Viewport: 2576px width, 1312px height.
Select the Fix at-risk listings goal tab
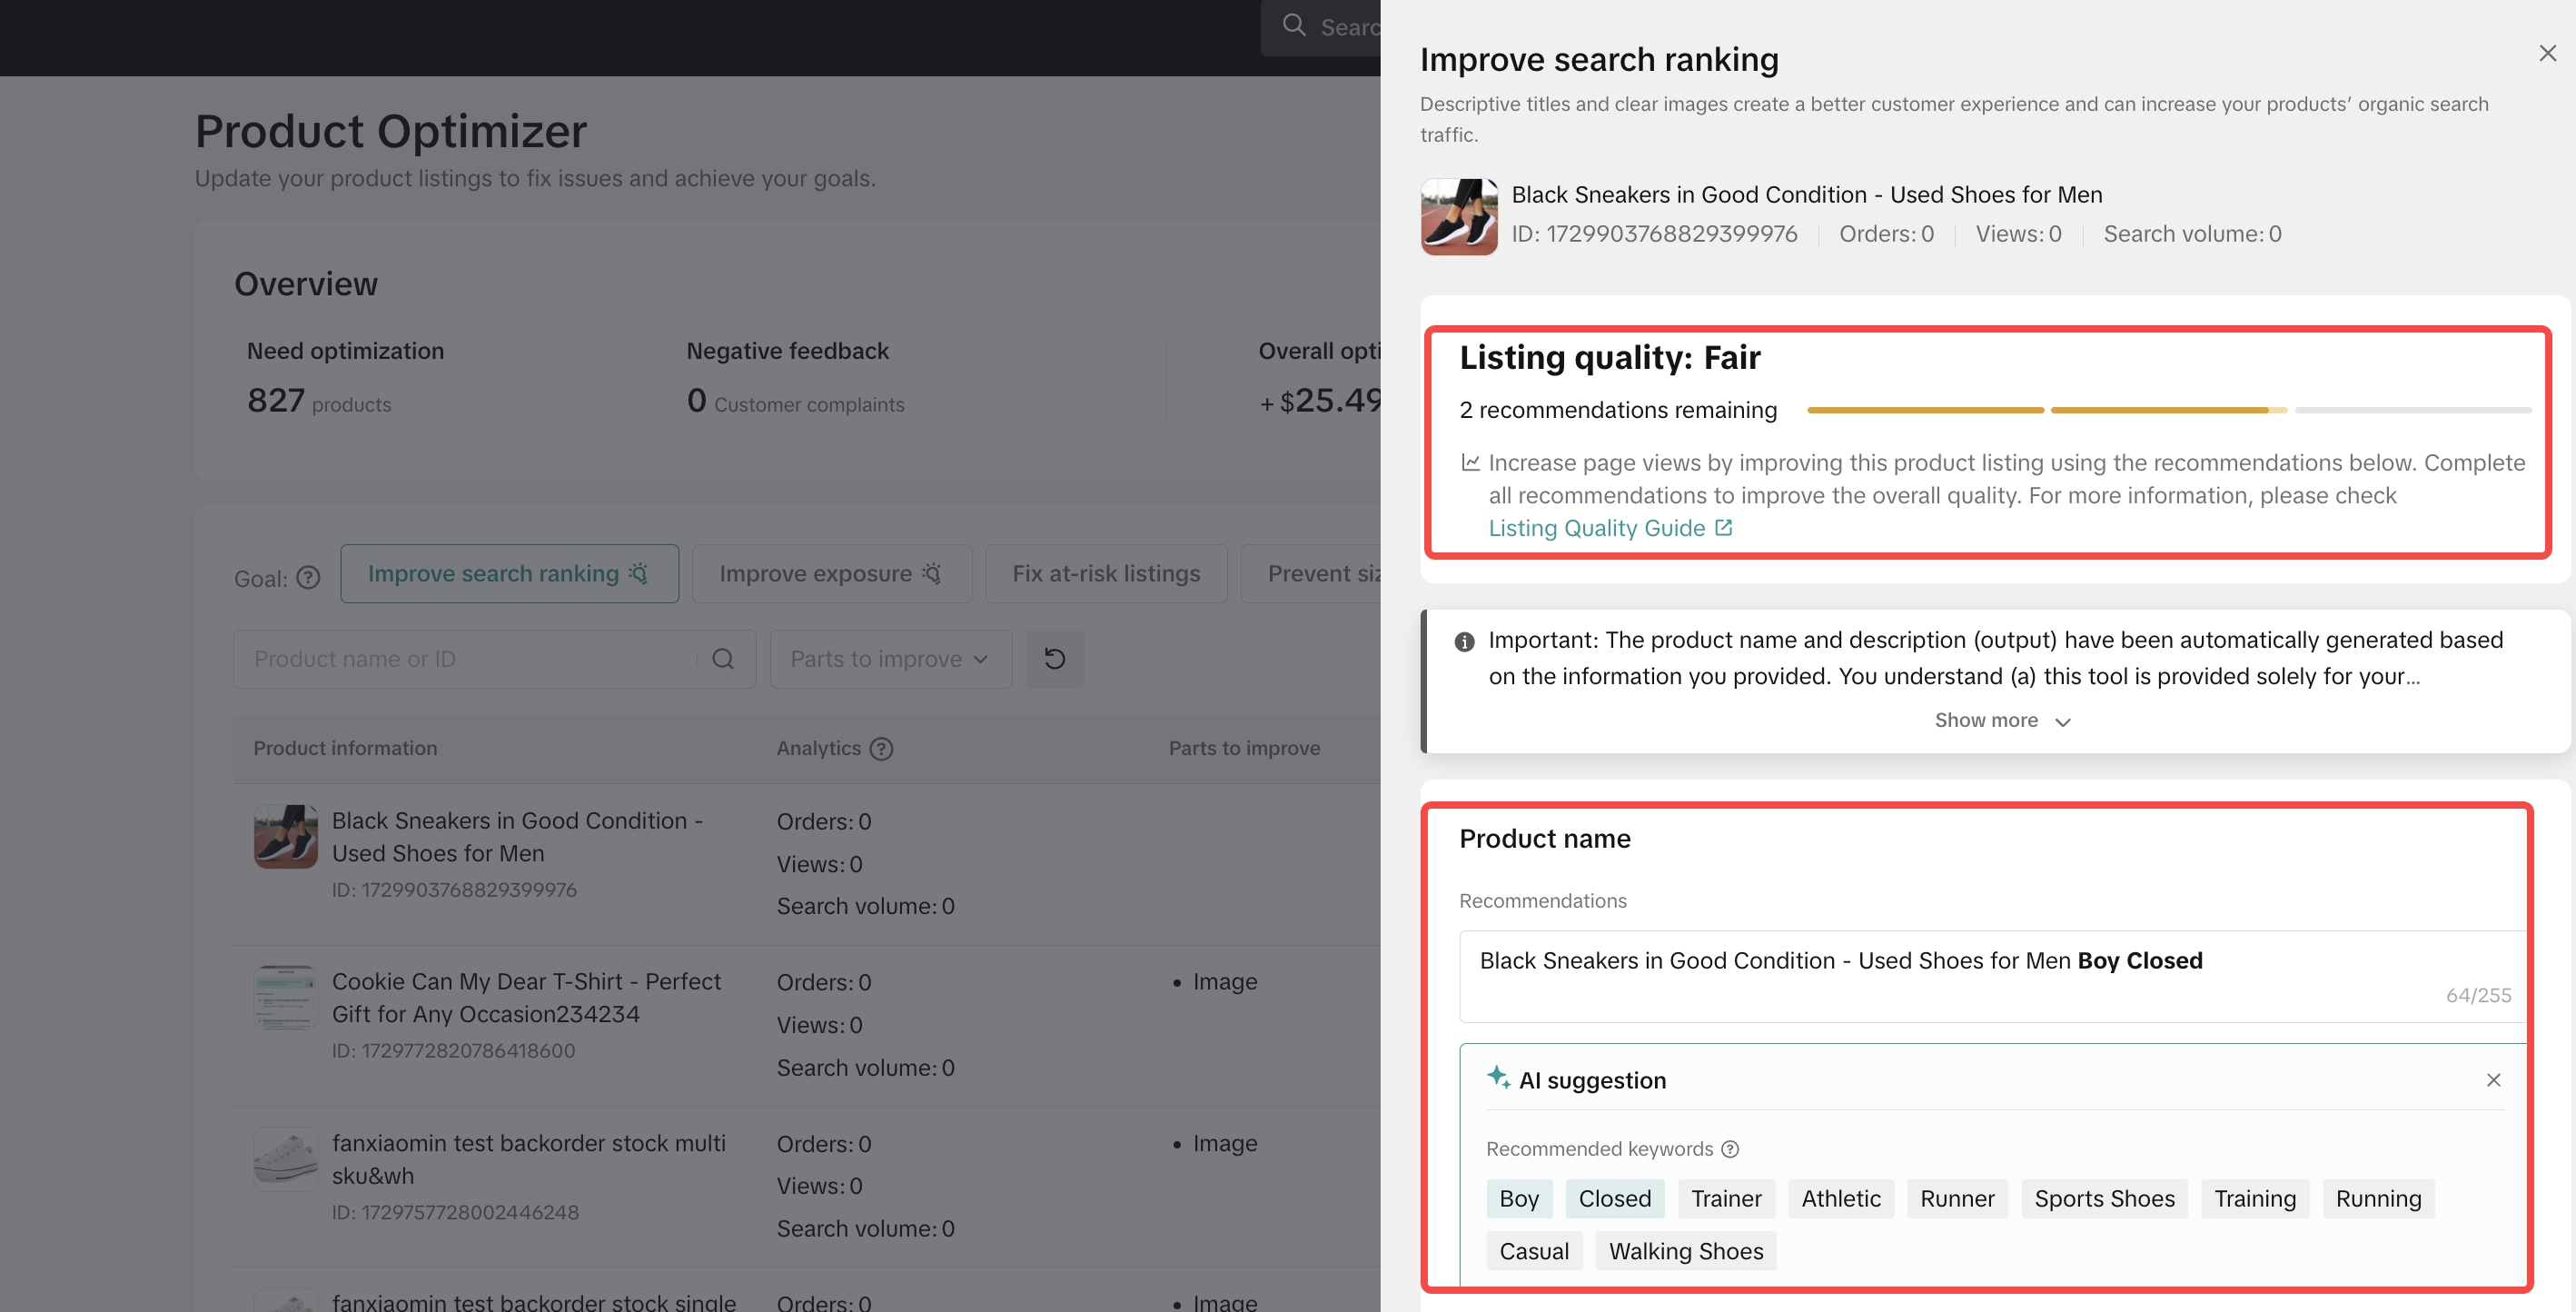point(1106,573)
